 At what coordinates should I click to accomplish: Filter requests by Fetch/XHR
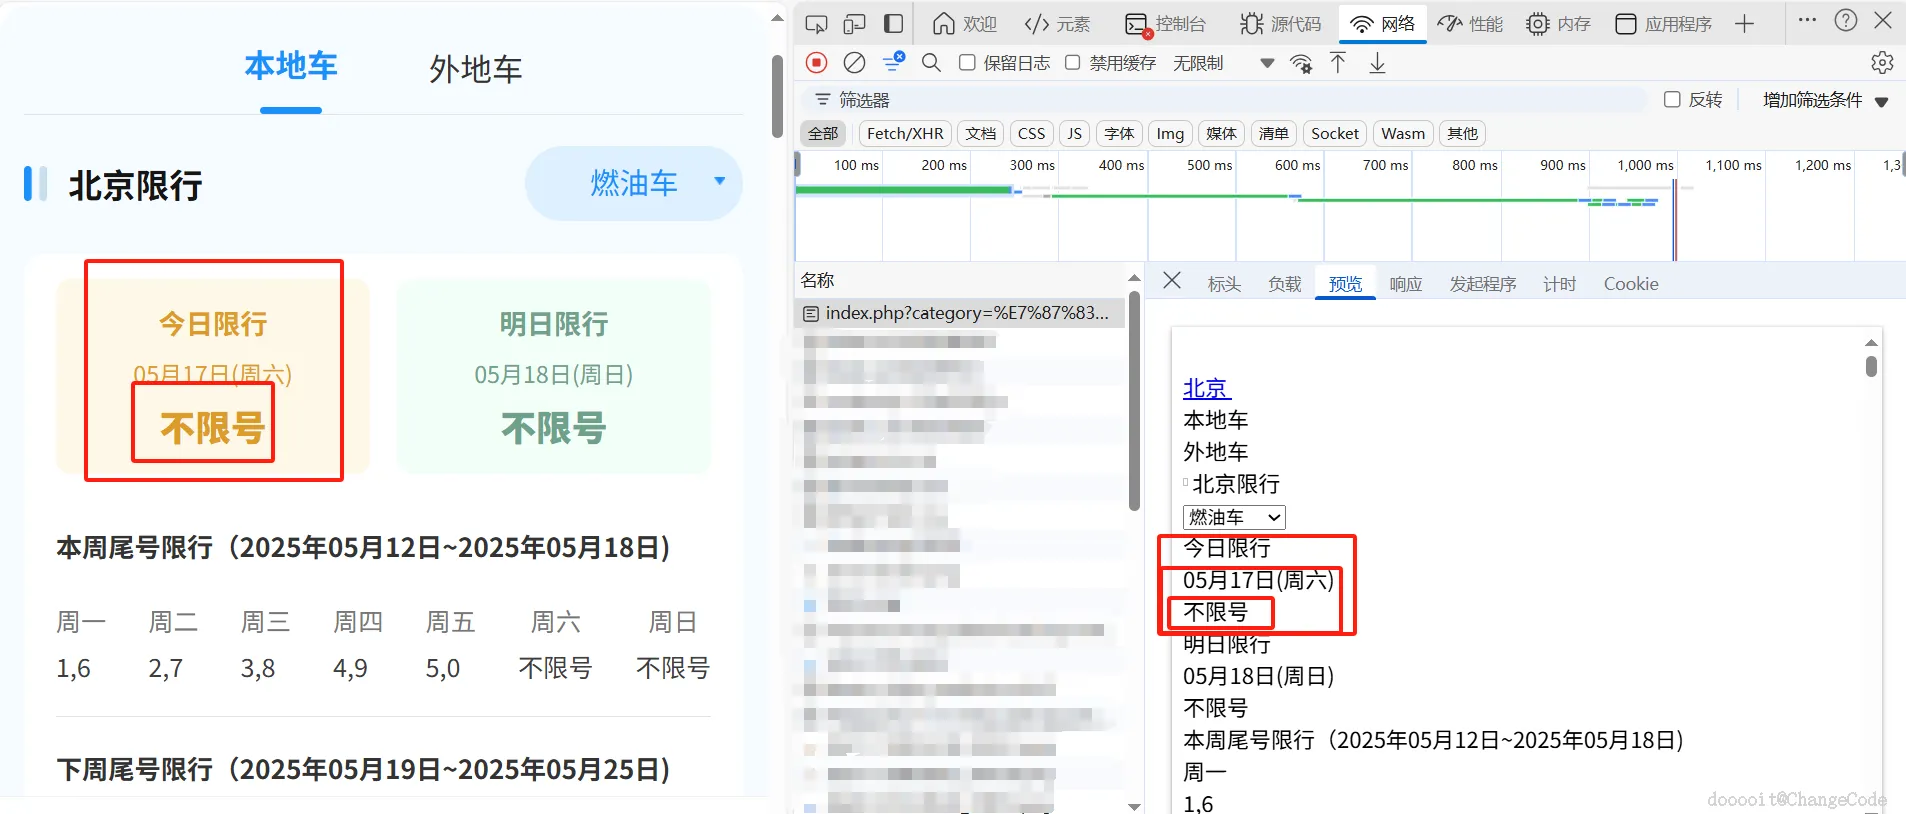click(905, 133)
